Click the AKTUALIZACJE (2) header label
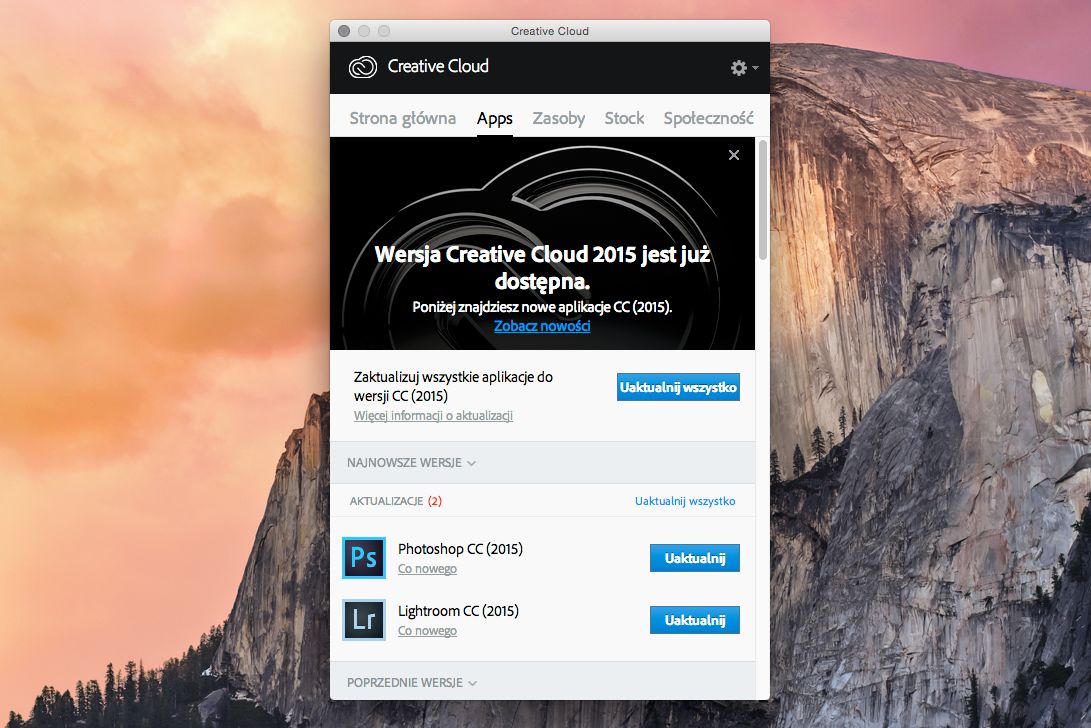 pos(395,501)
